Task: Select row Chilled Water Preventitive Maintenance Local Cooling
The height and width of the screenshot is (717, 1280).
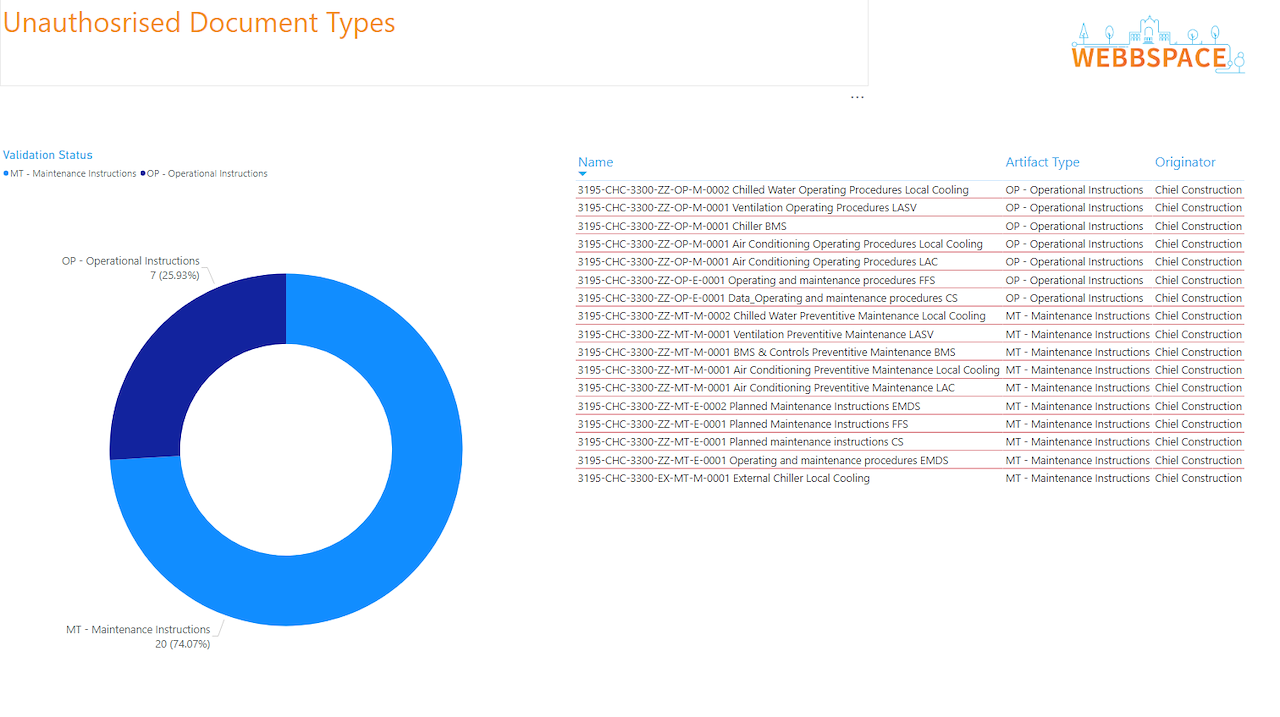Action: point(910,316)
